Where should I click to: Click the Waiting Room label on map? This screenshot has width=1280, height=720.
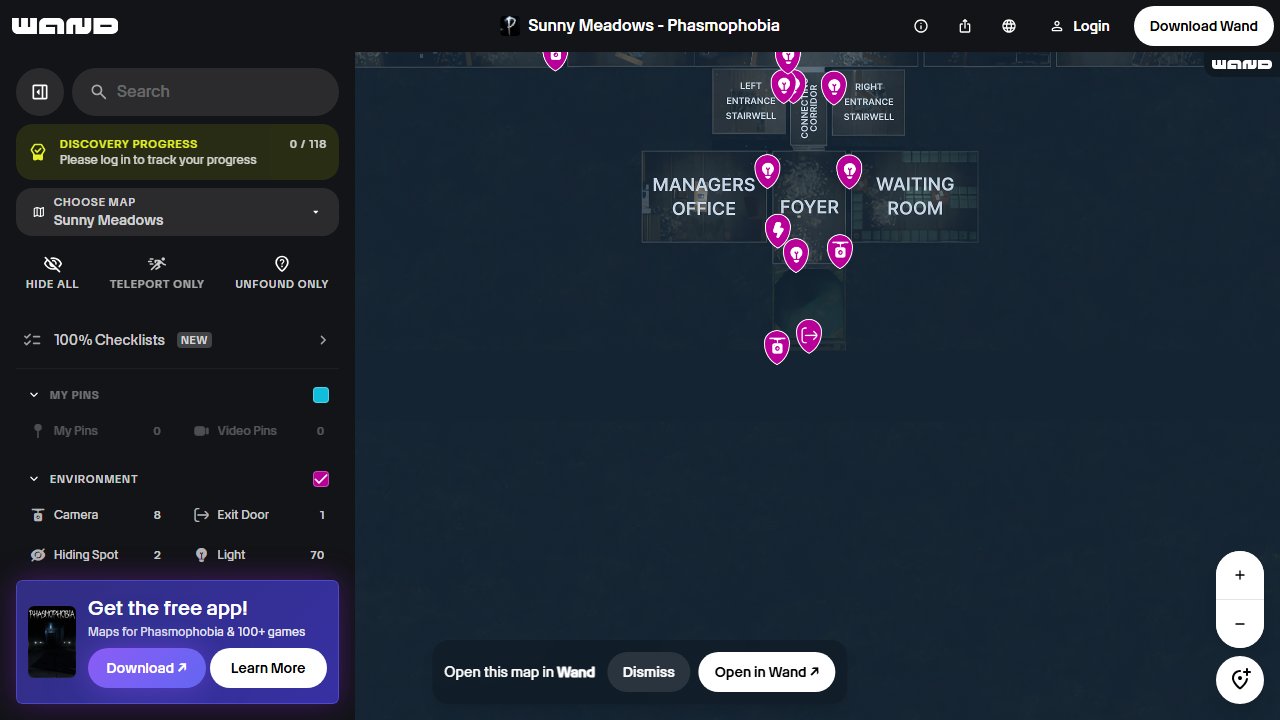pyautogui.click(x=915, y=196)
